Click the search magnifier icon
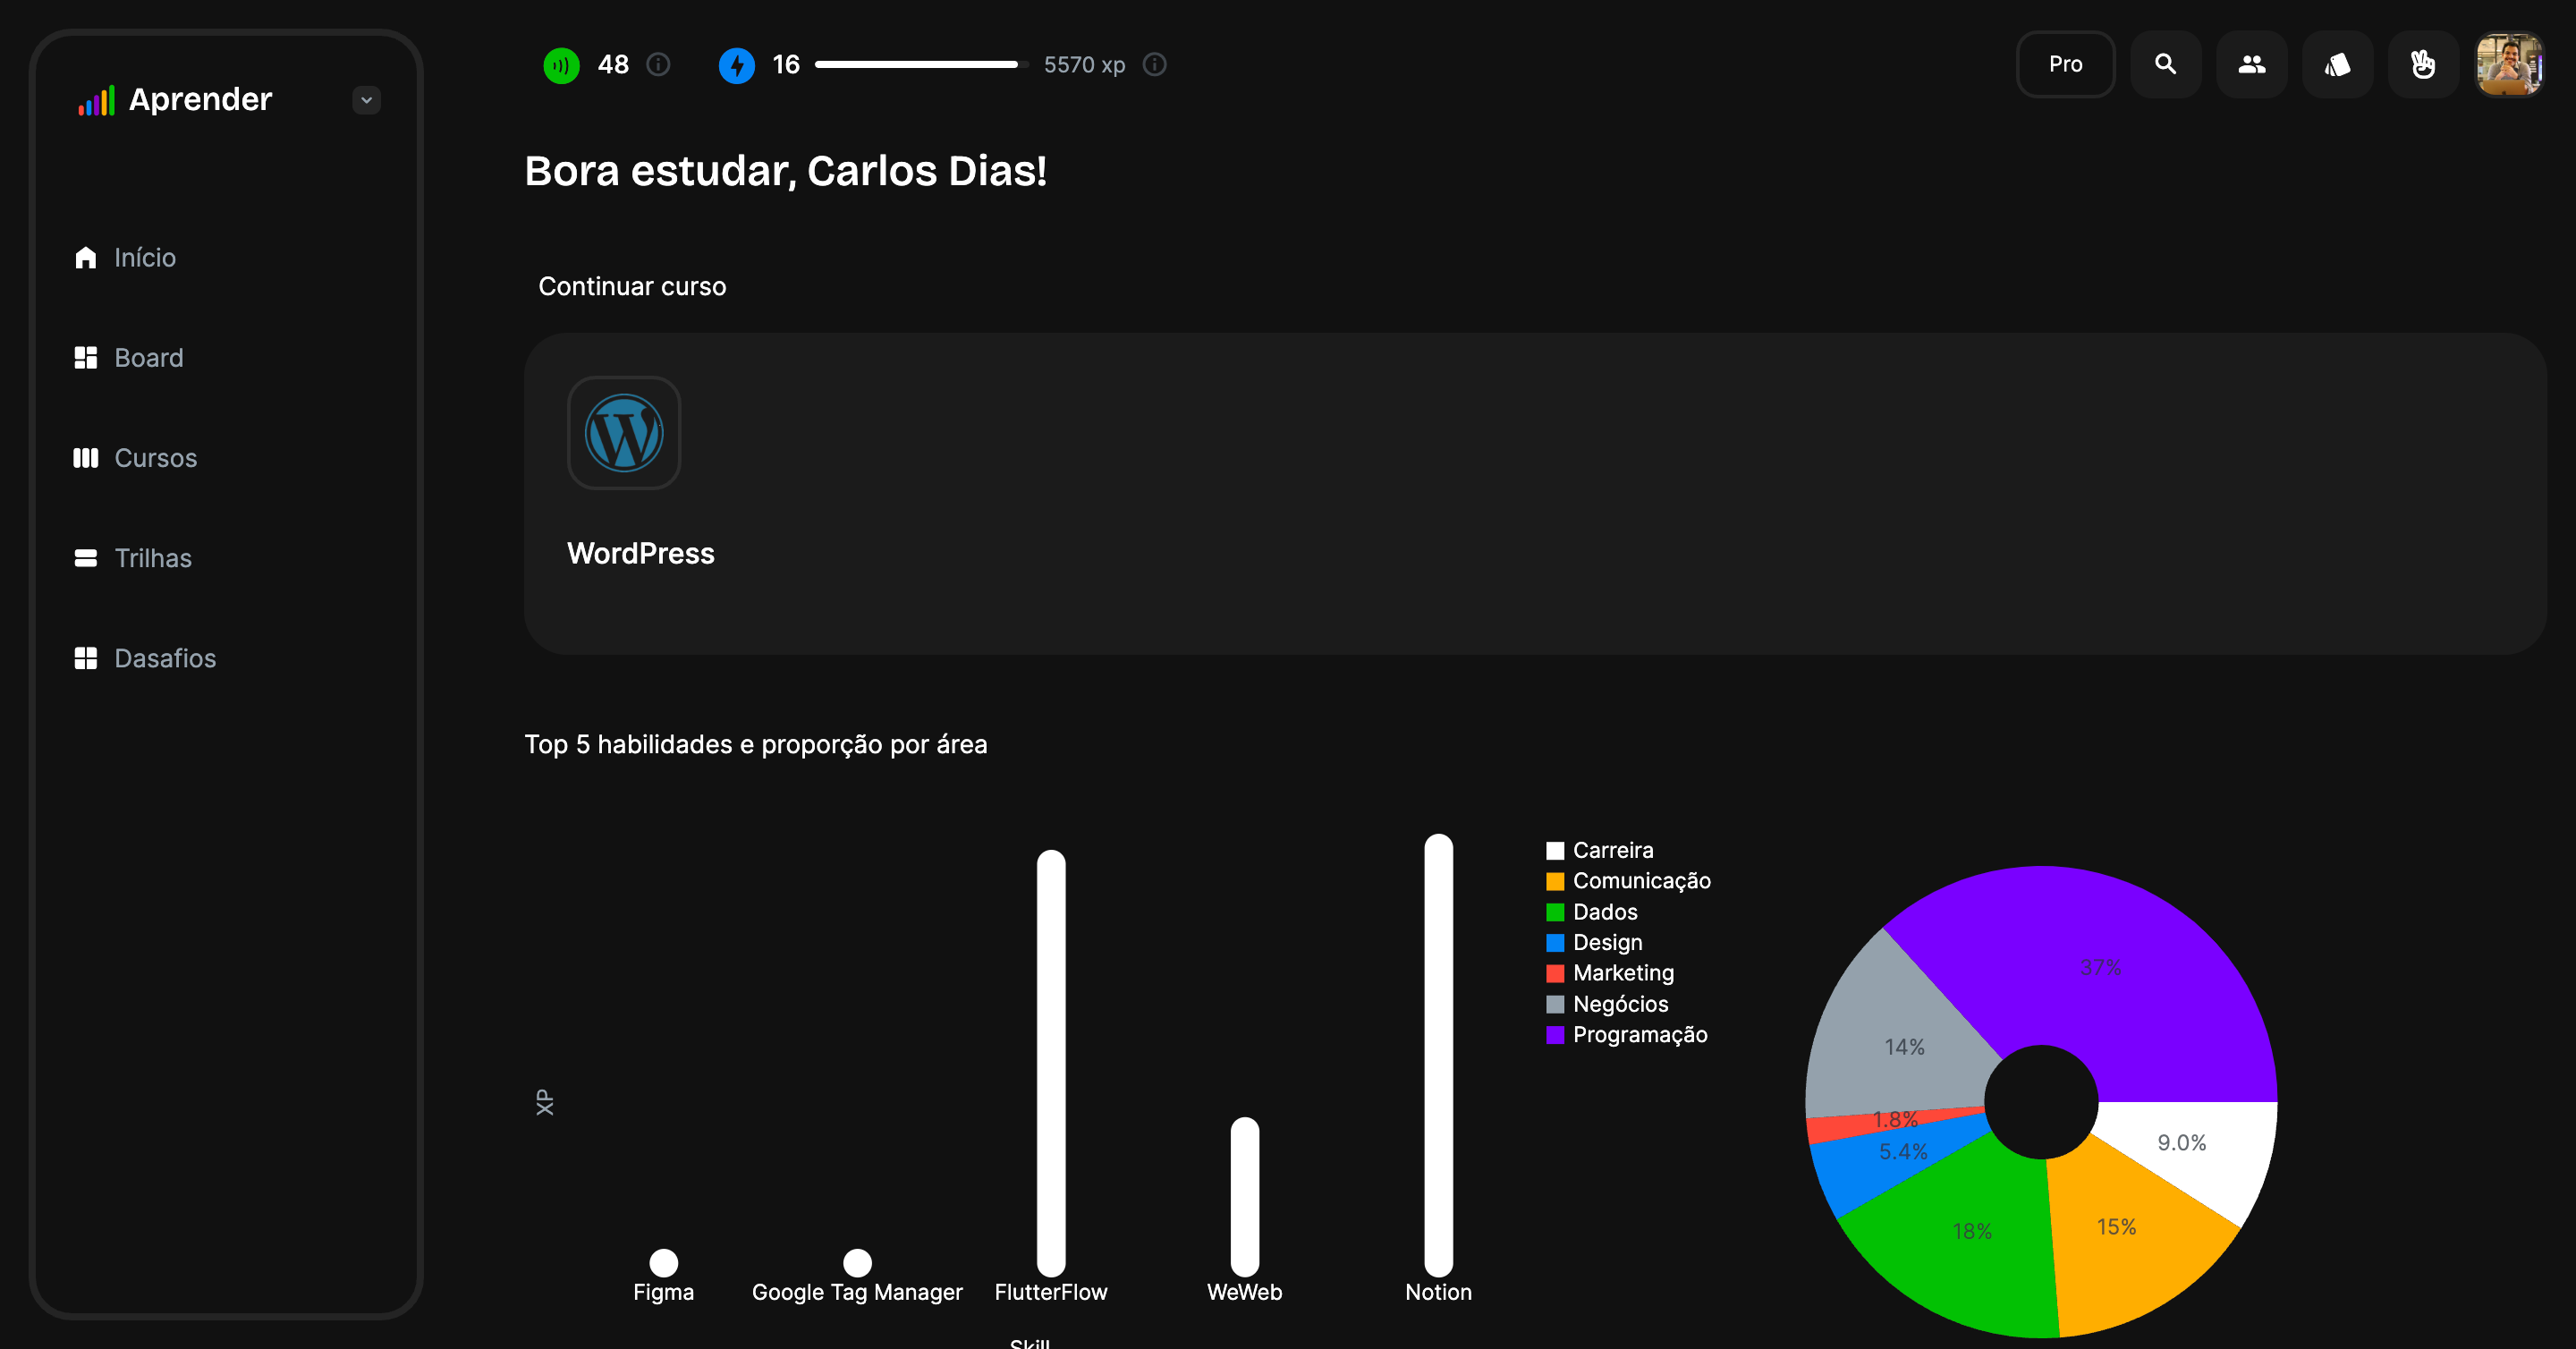The image size is (2576, 1349). pyautogui.click(x=2165, y=64)
